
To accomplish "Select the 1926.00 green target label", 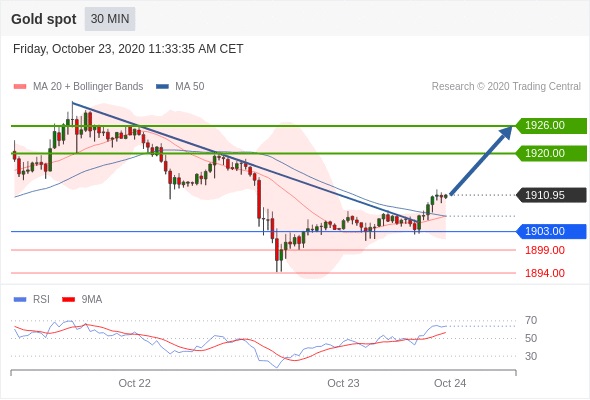I will (x=551, y=125).
